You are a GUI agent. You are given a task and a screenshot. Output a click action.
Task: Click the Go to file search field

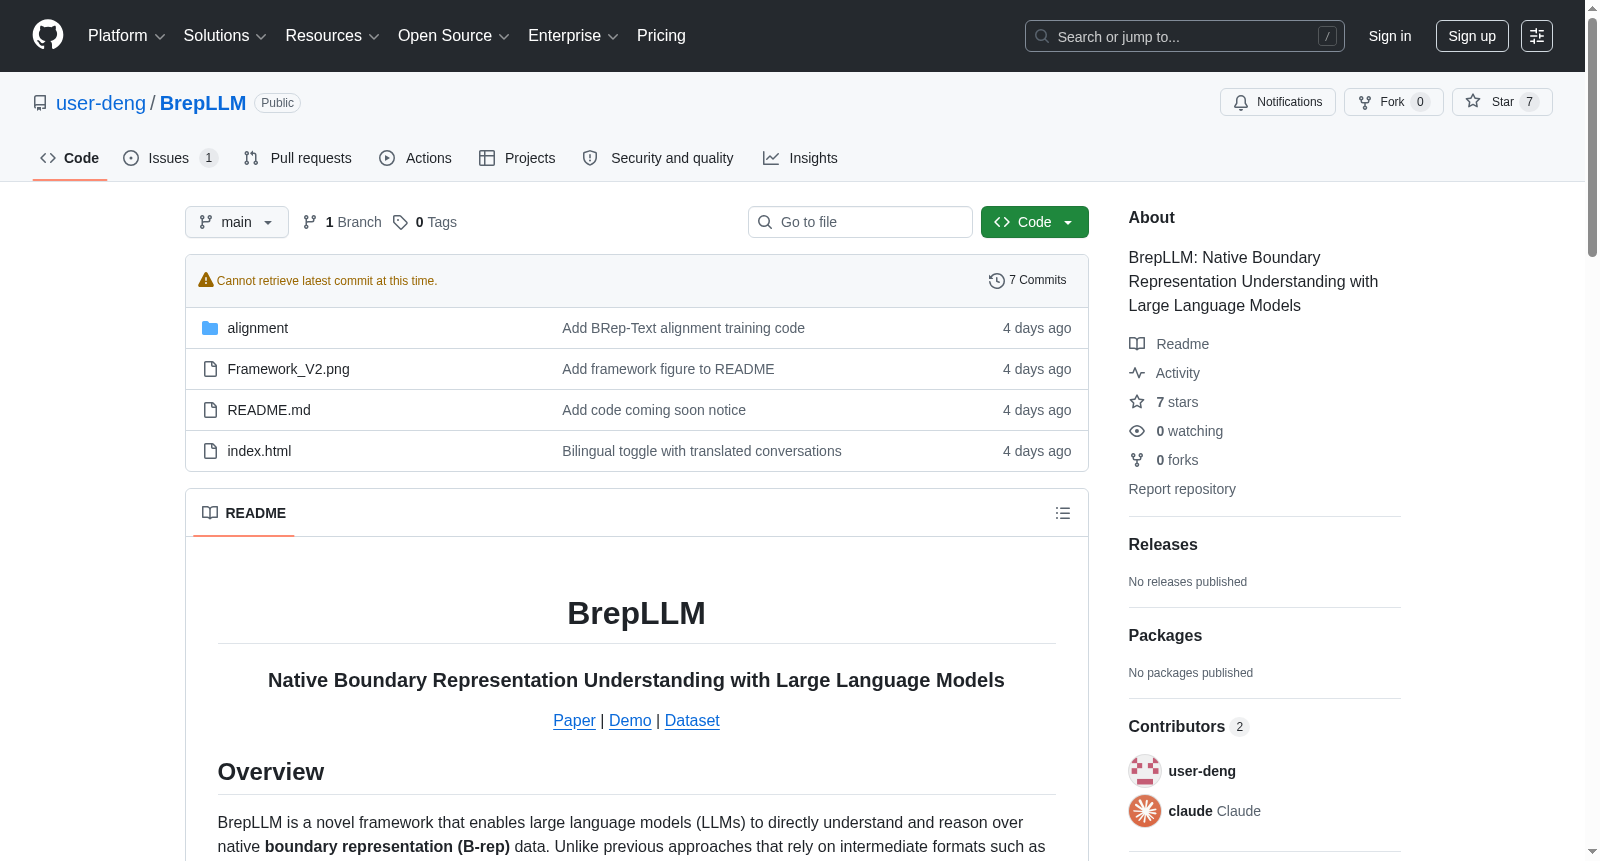tap(860, 222)
